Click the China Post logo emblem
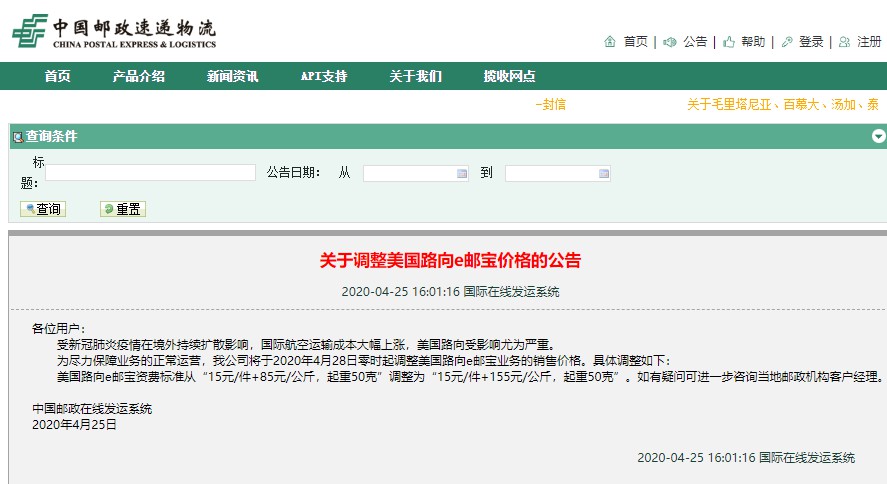This screenshot has height=484, width=887. pyautogui.click(x=29, y=31)
